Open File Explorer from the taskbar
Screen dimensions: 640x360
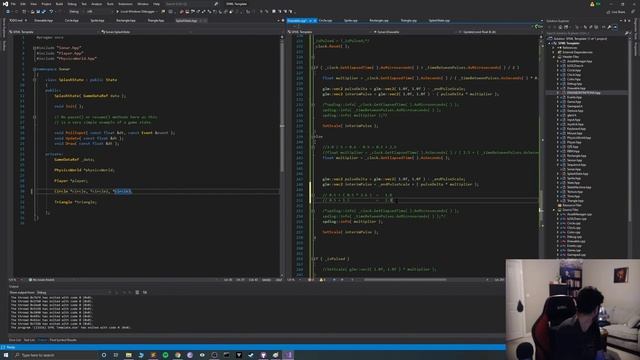129,355
